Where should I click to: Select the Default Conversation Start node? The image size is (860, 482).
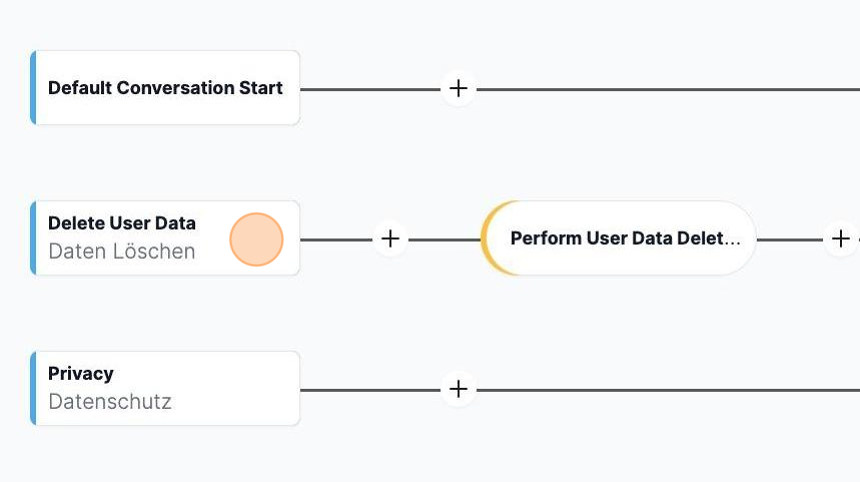pos(165,88)
